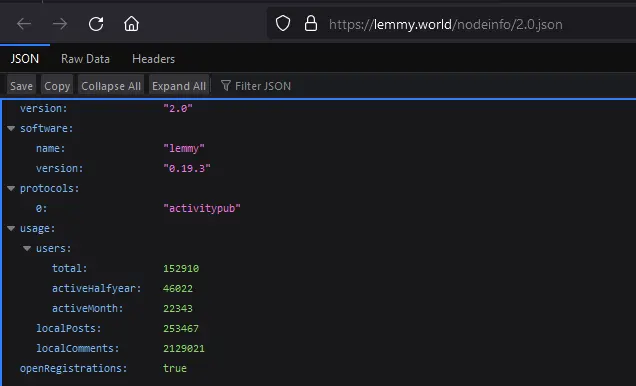Select the software version "0.19.3" value
636x386 pixels.
pos(187,168)
